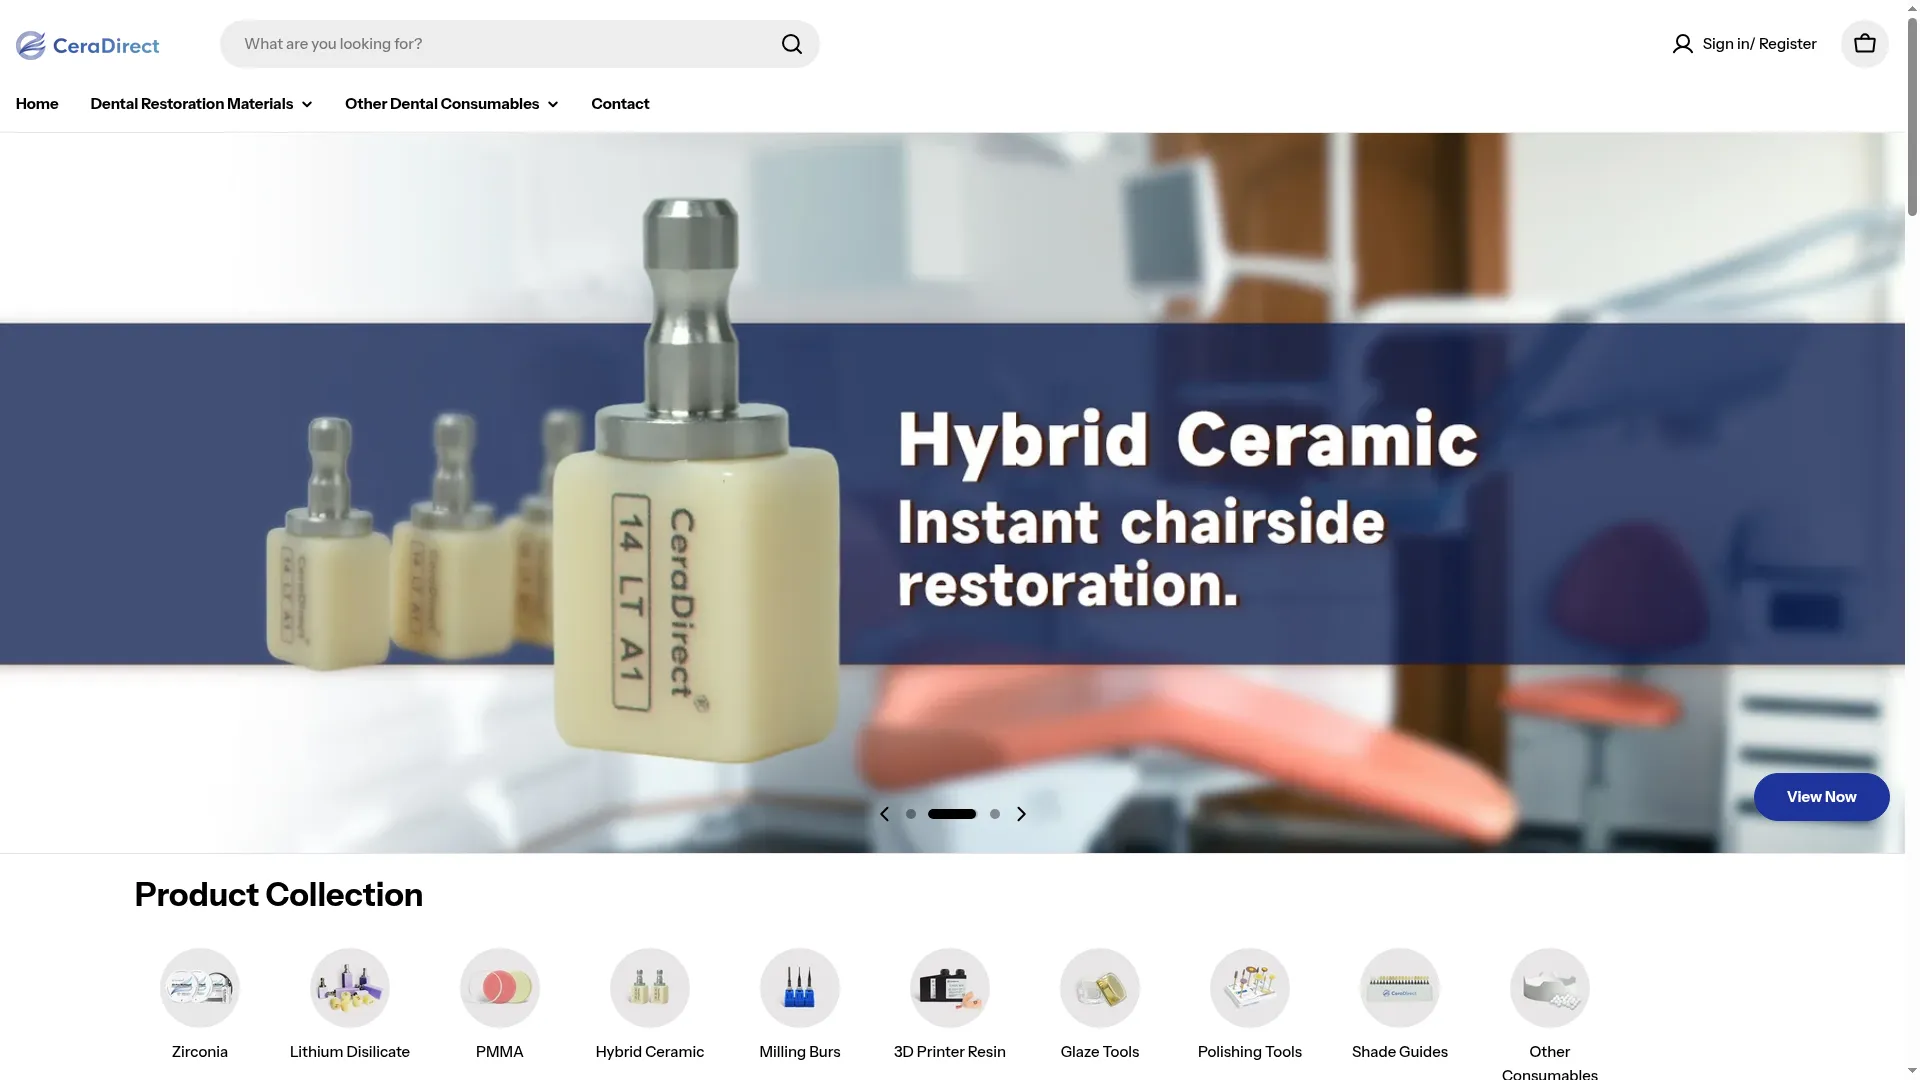The height and width of the screenshot is (1080, 1920).
Task: Click the Glaze Tools text label
Action: tap(1100, 1052)
